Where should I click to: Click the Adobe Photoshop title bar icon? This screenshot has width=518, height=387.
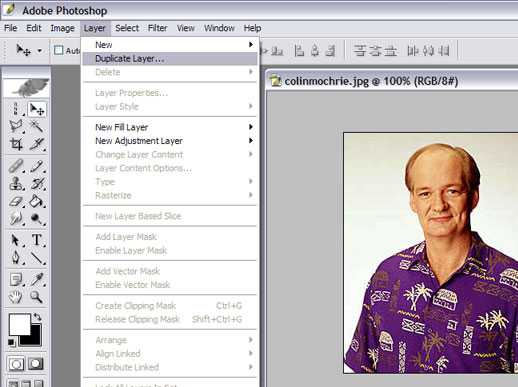pyautogui.click(x=10, y=10)
